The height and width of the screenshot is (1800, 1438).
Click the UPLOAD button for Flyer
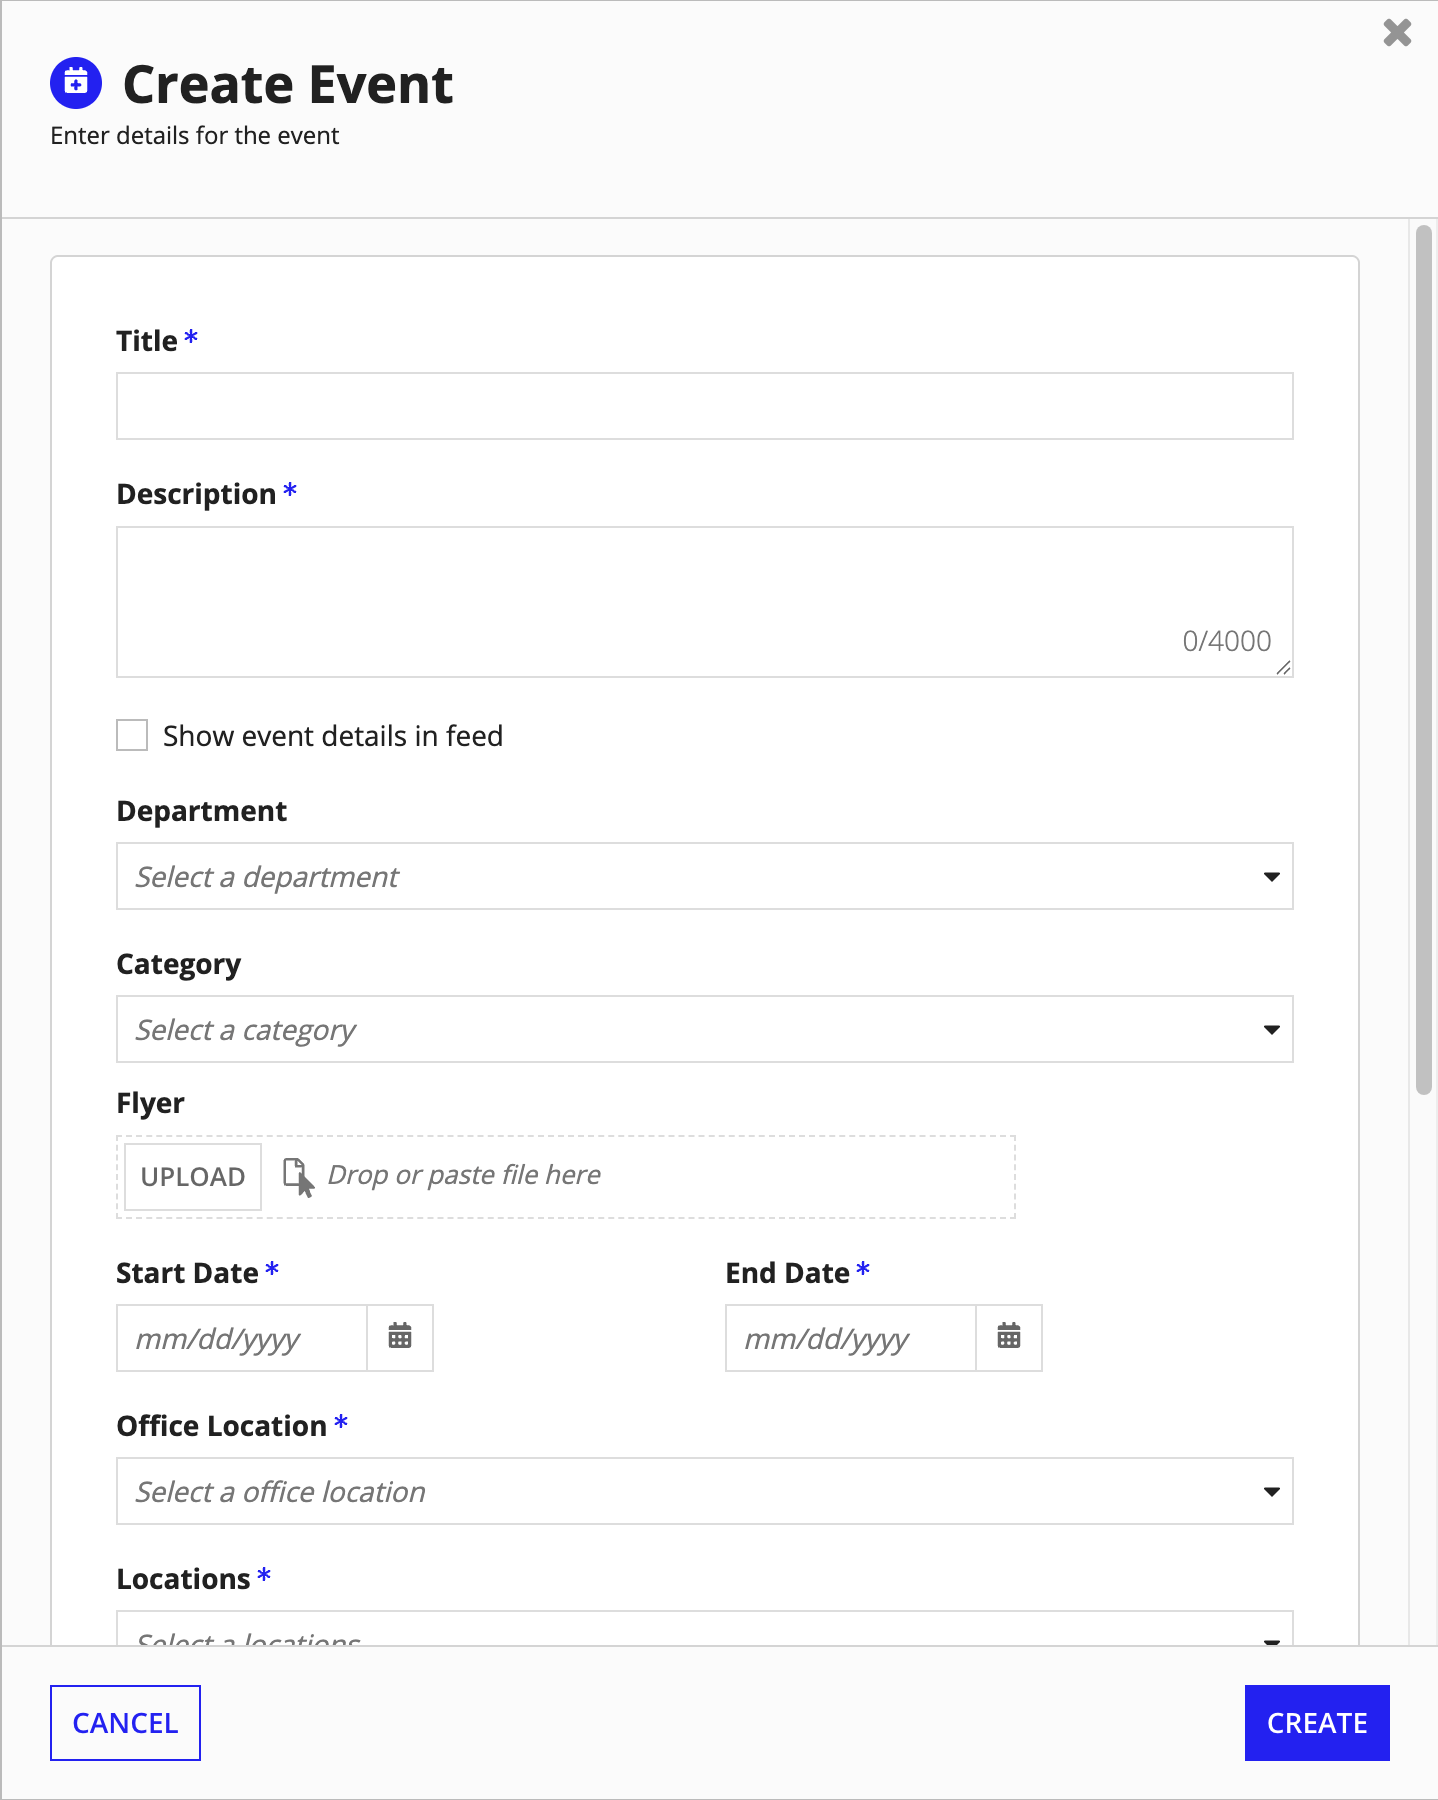point(193,1177)
